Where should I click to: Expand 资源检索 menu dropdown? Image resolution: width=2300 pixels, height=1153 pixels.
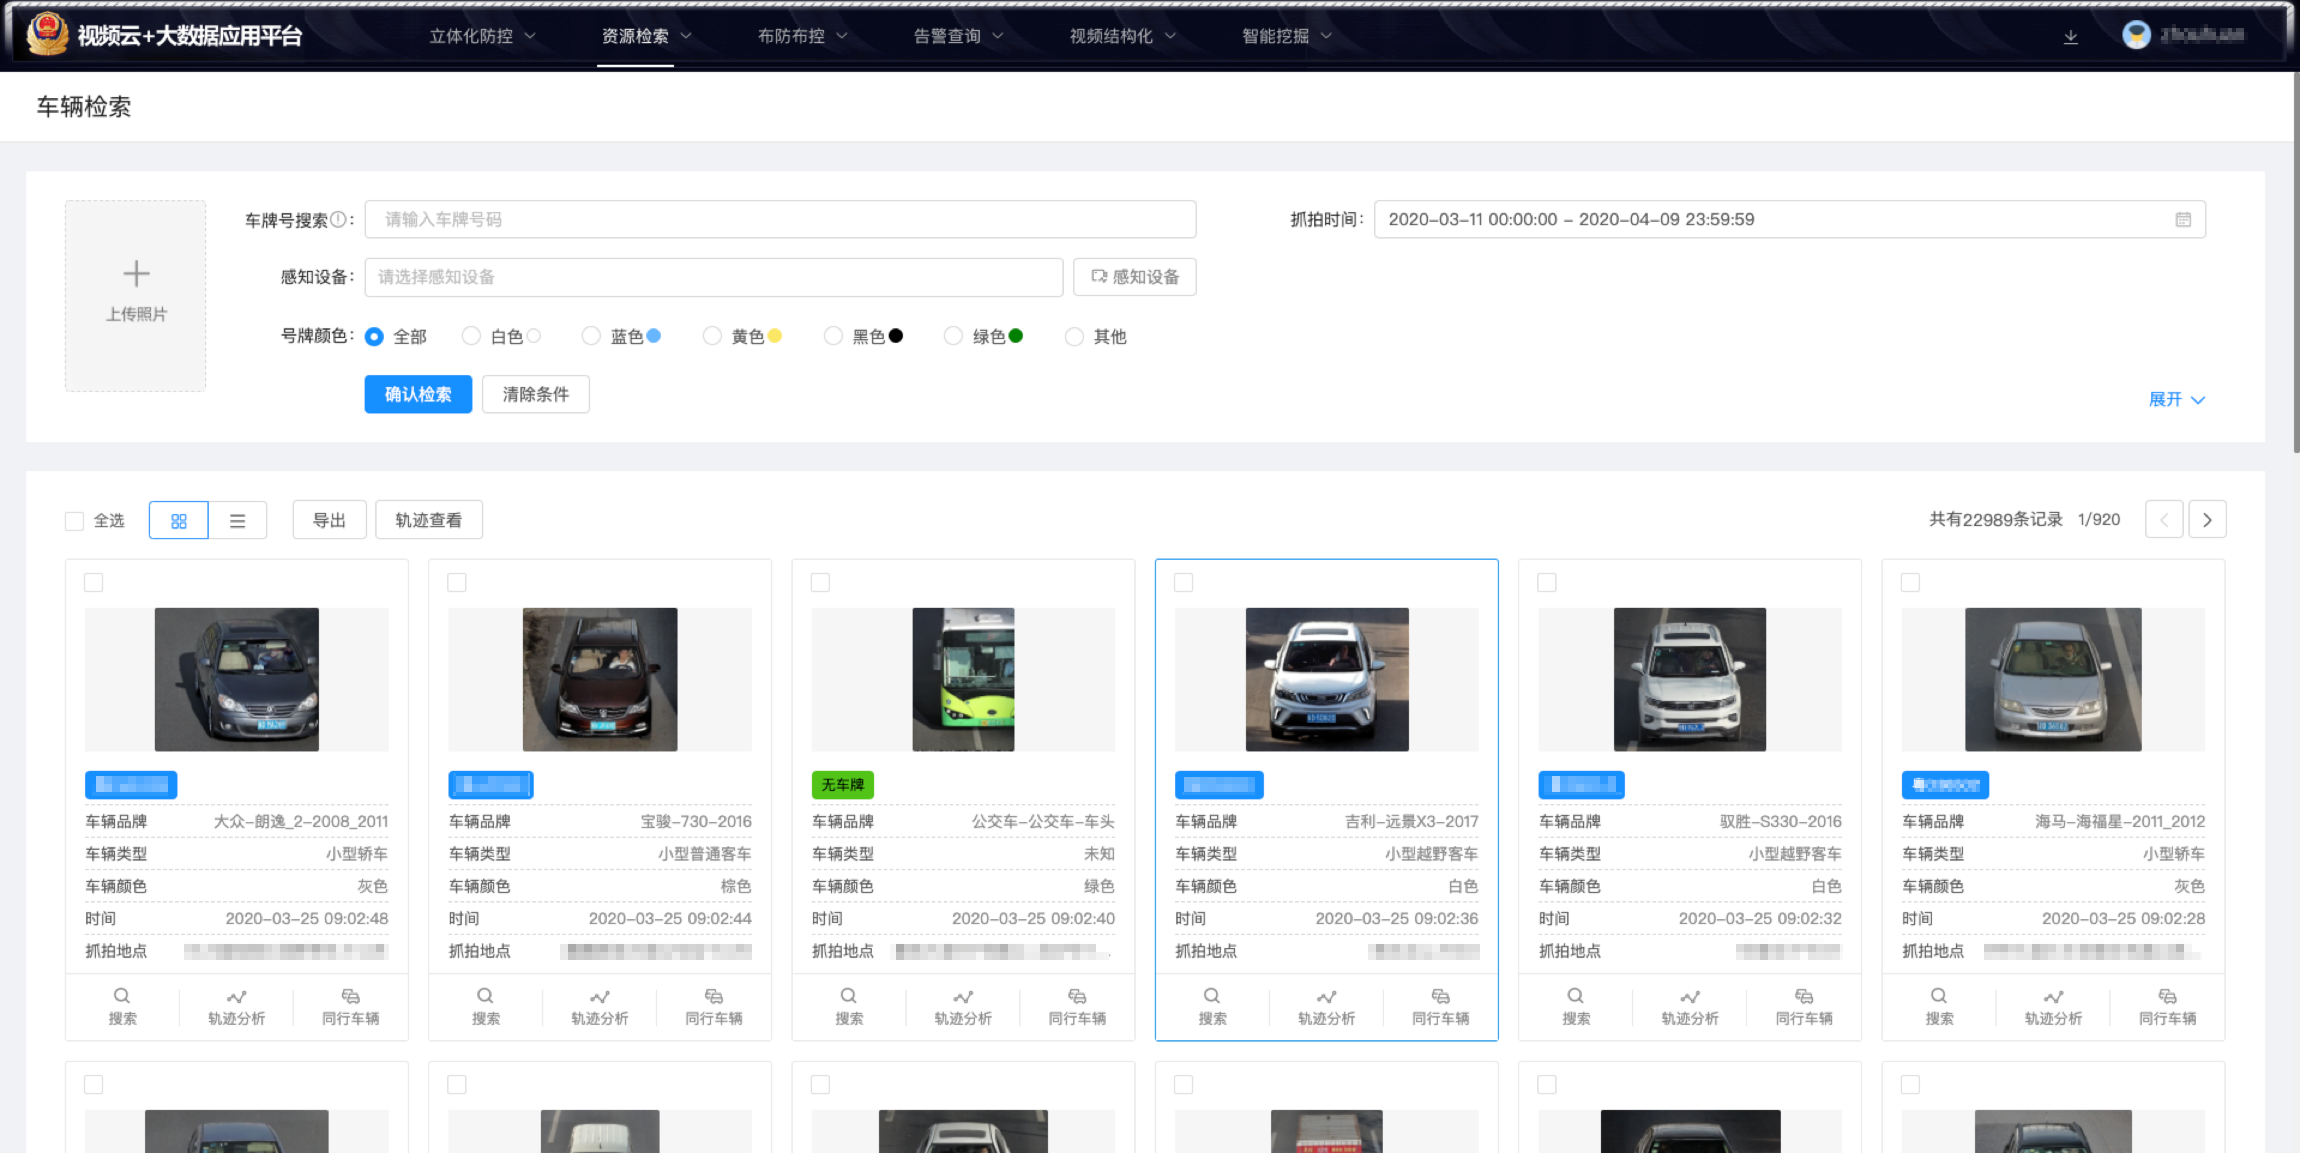(646, 36)
